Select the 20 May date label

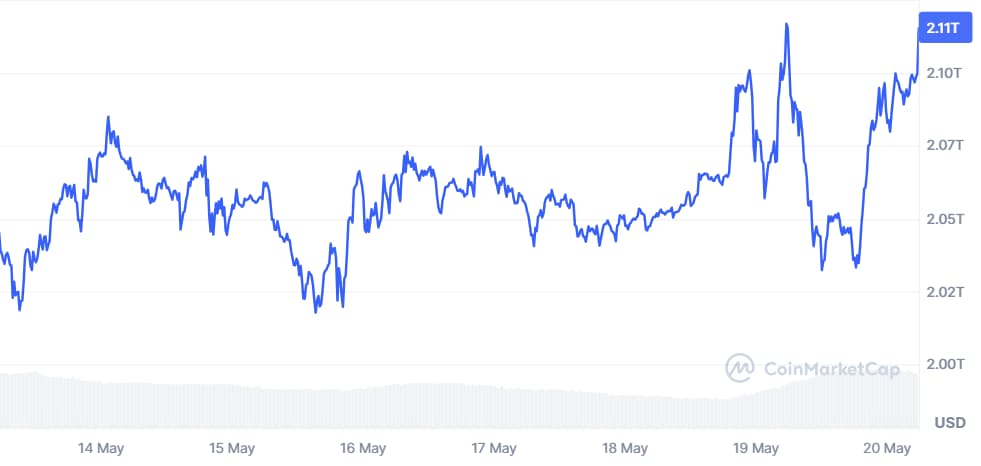(x=886, y=448)
